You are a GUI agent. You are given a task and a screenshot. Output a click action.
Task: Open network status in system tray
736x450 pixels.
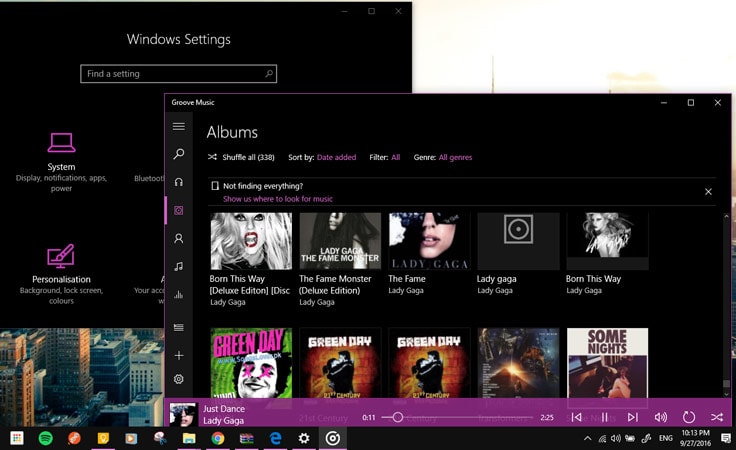pyautogui.click(x=602, y=438)
